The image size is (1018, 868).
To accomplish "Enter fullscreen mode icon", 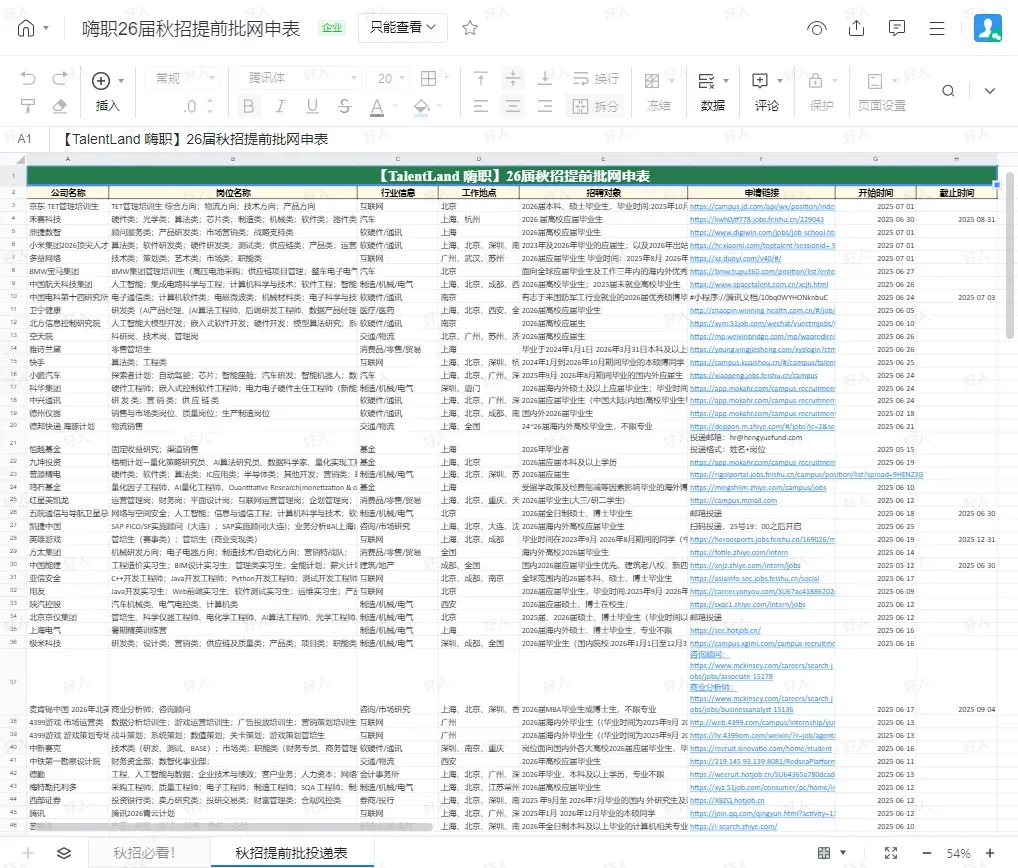I will click(x=891, y=853).
